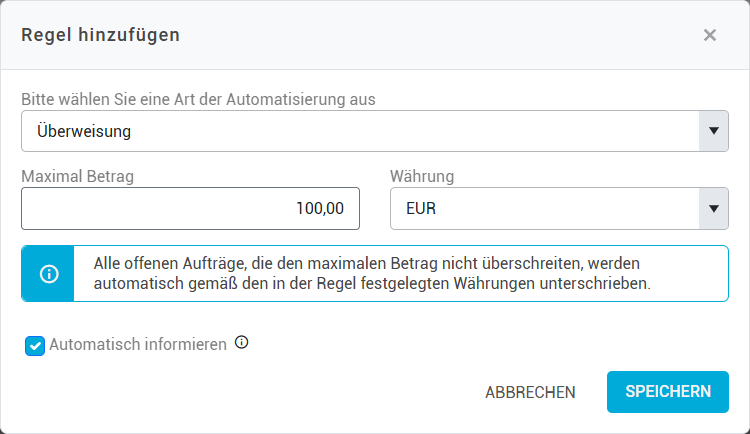Click the 100,00 amount value
Screen dimensions: 750x434
(320, 209)
